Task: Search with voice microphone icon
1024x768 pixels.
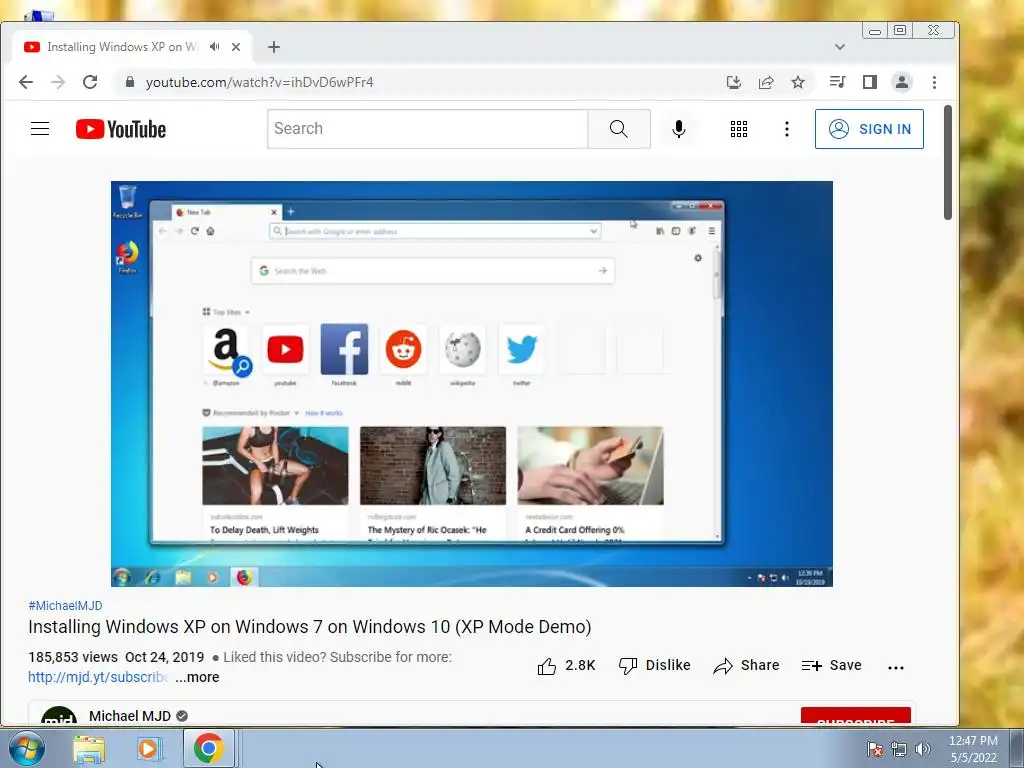Action: pyautogui.click(x=679, y=129)
